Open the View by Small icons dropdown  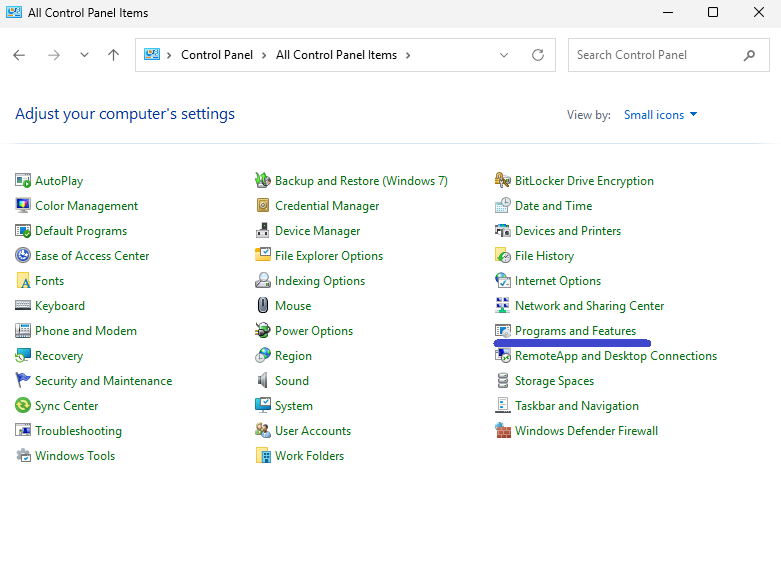[660, 115]
